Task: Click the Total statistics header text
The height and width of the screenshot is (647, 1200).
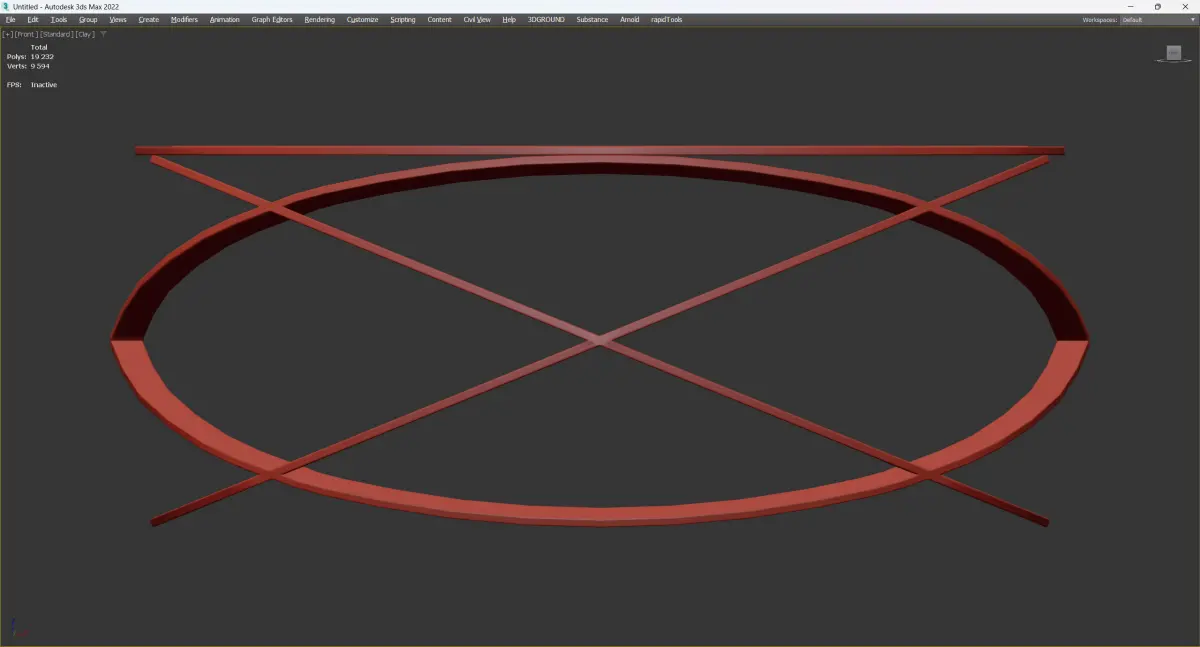Action: (x=39, y=48)
